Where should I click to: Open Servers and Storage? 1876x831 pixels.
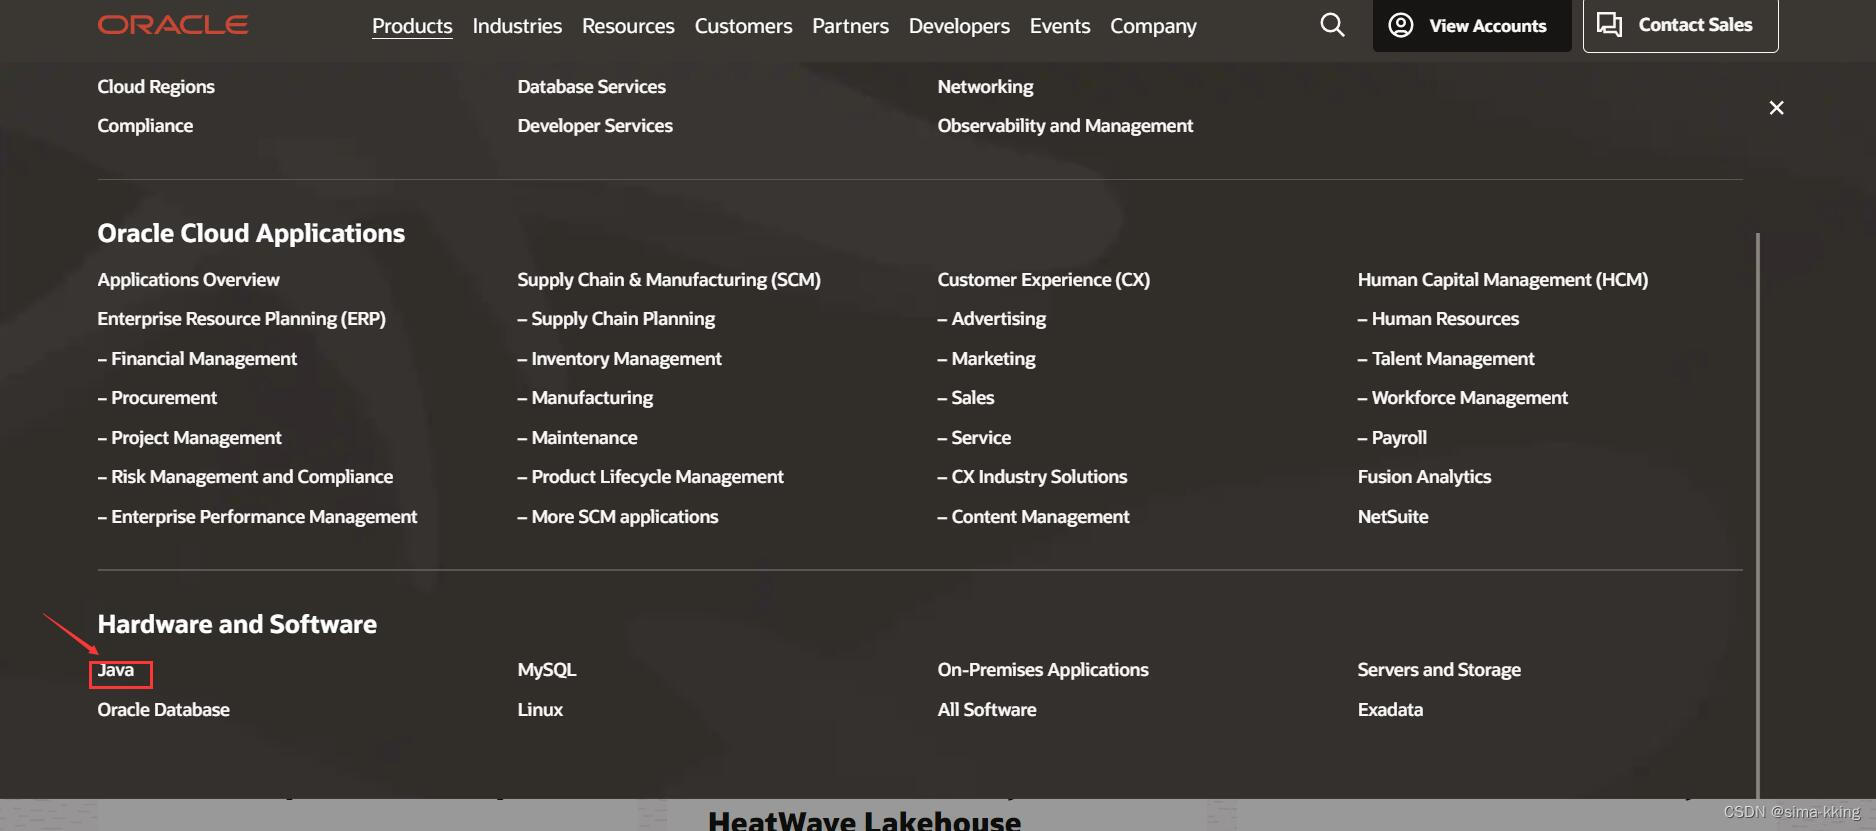[1439, 670]
